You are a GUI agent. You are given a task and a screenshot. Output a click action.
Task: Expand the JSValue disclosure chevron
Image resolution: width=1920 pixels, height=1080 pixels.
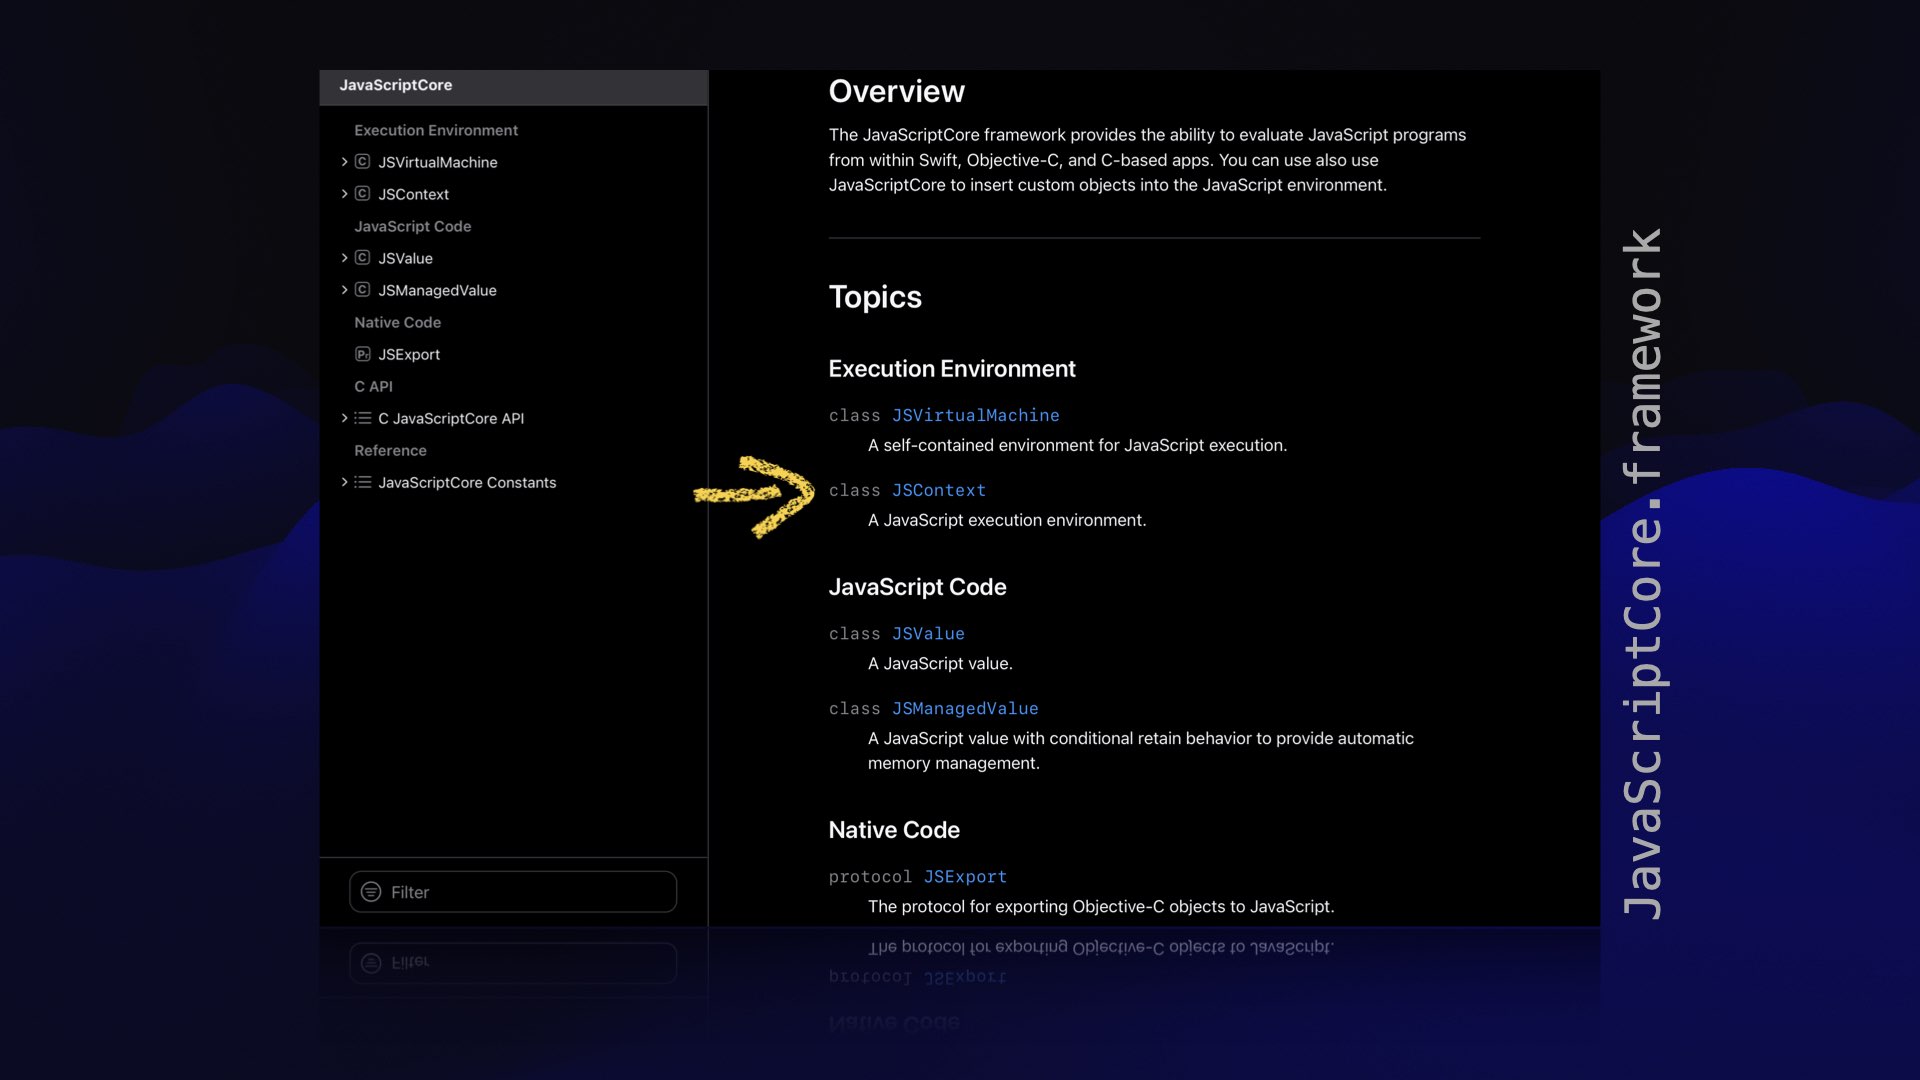(344, 258)
